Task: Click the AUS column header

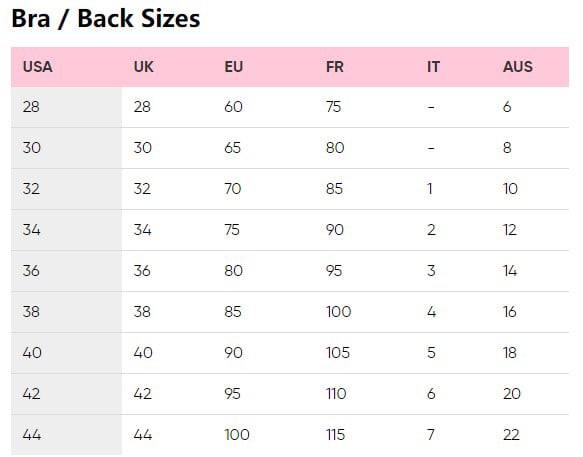Action: coord(518,67)
